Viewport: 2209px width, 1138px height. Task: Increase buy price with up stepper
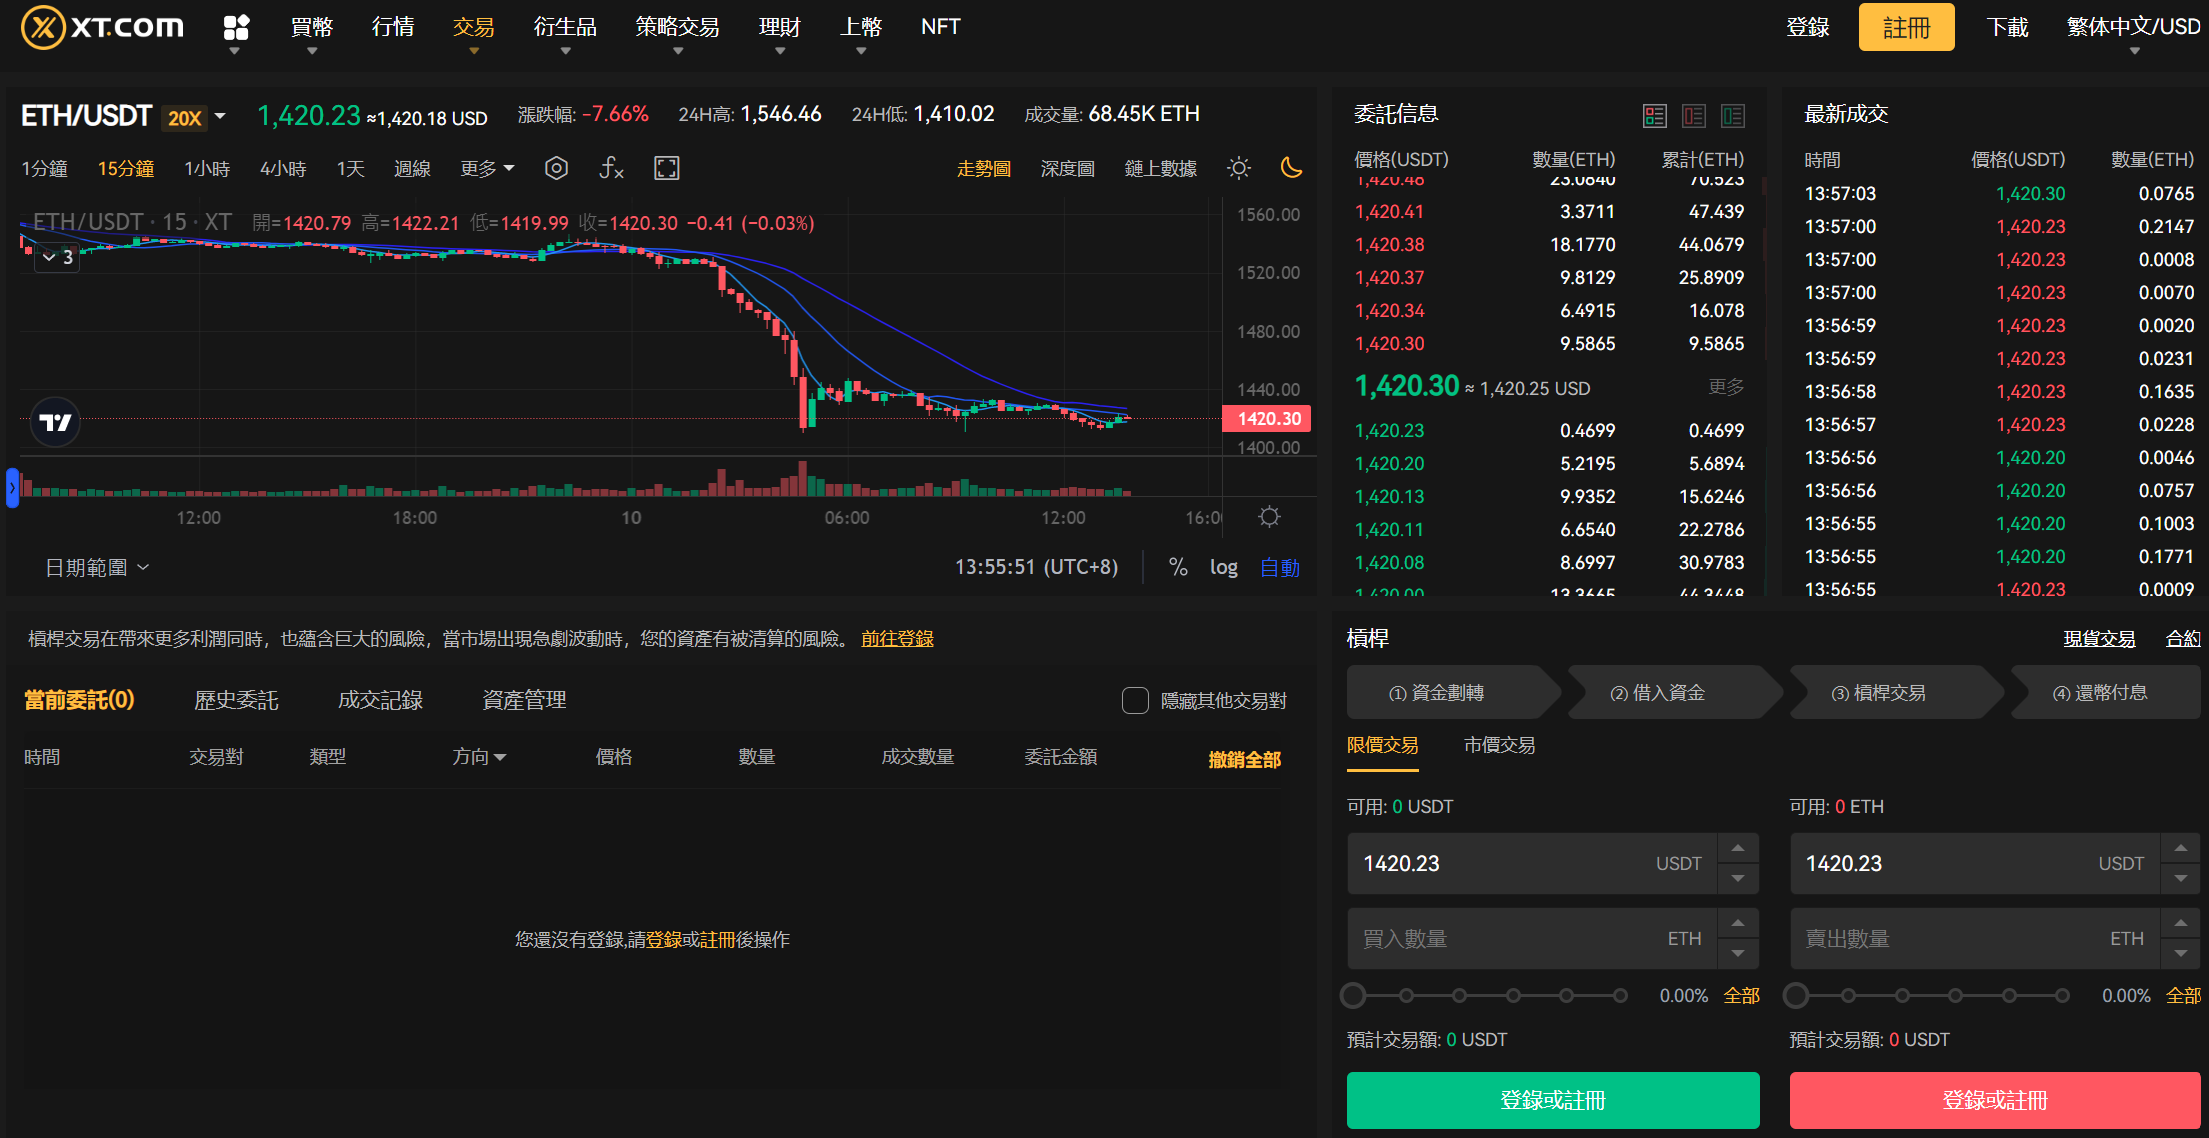pos(1738,848)
